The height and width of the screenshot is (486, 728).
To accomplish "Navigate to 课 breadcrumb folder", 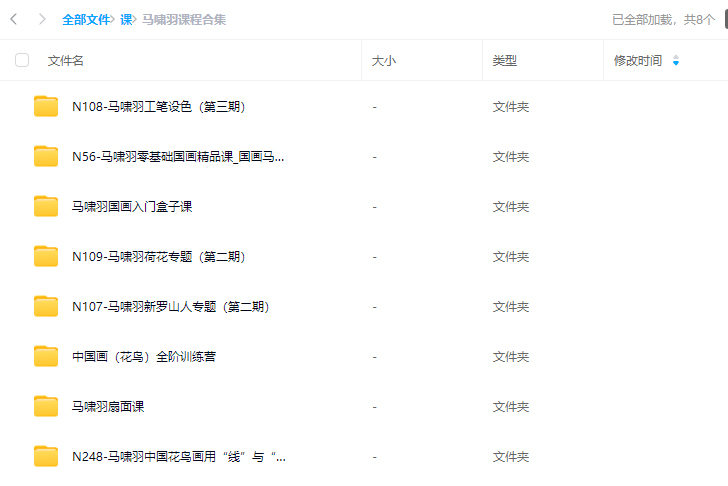I will pyautogui.click(x=126, y=19).
